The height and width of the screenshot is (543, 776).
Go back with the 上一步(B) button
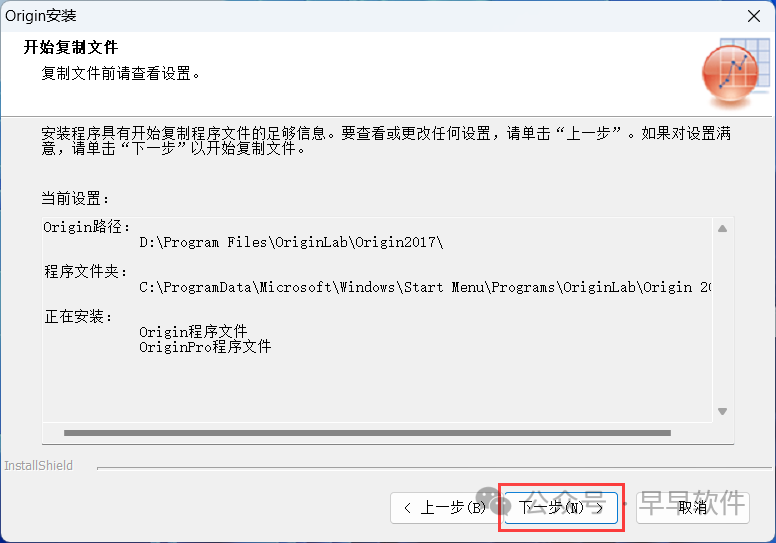click(444, 507)
